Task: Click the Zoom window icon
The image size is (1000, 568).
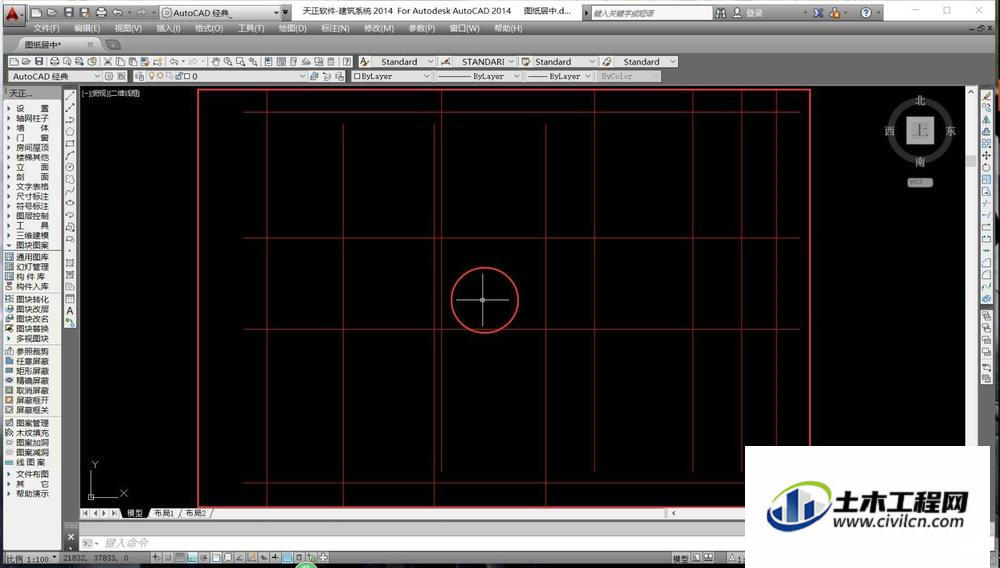Action: [x=240, y=62]
